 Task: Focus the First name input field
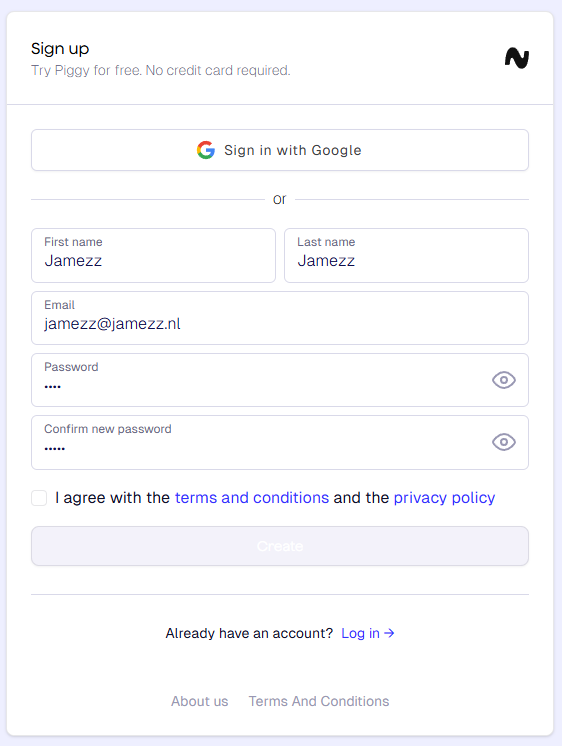click(x=153, y=255)
